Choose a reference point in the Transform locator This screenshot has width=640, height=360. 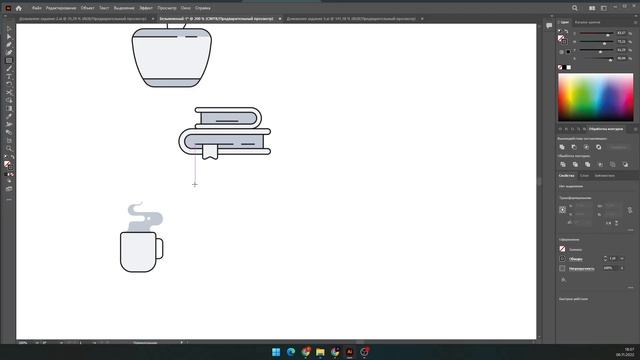tap(562, 210)
